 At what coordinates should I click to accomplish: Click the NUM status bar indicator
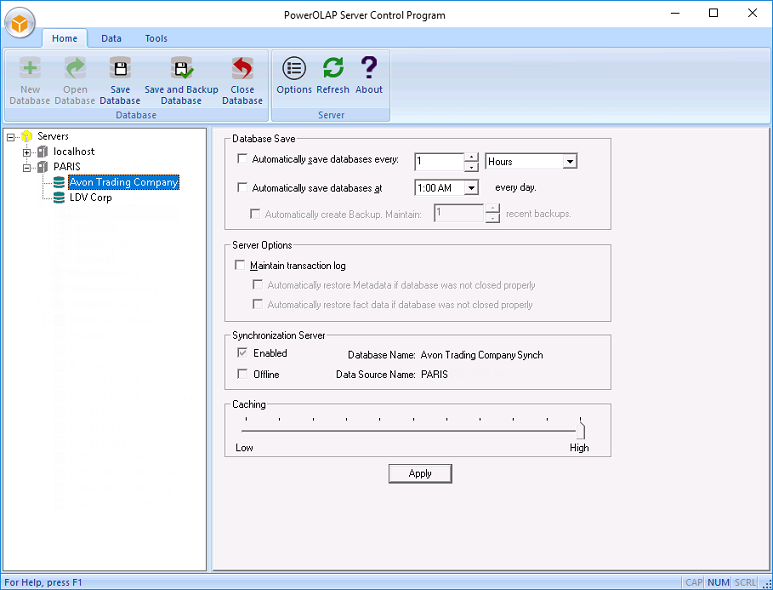pyautogui.click(x=718, y=583)
